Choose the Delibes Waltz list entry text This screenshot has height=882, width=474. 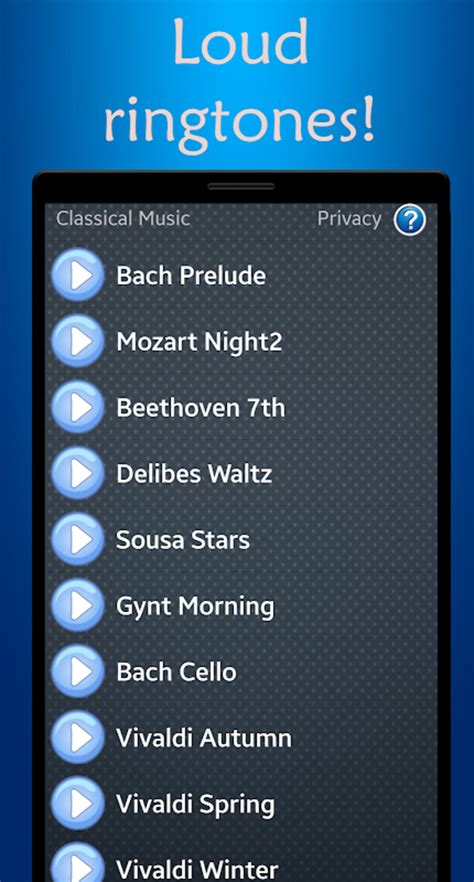(194, 474)
